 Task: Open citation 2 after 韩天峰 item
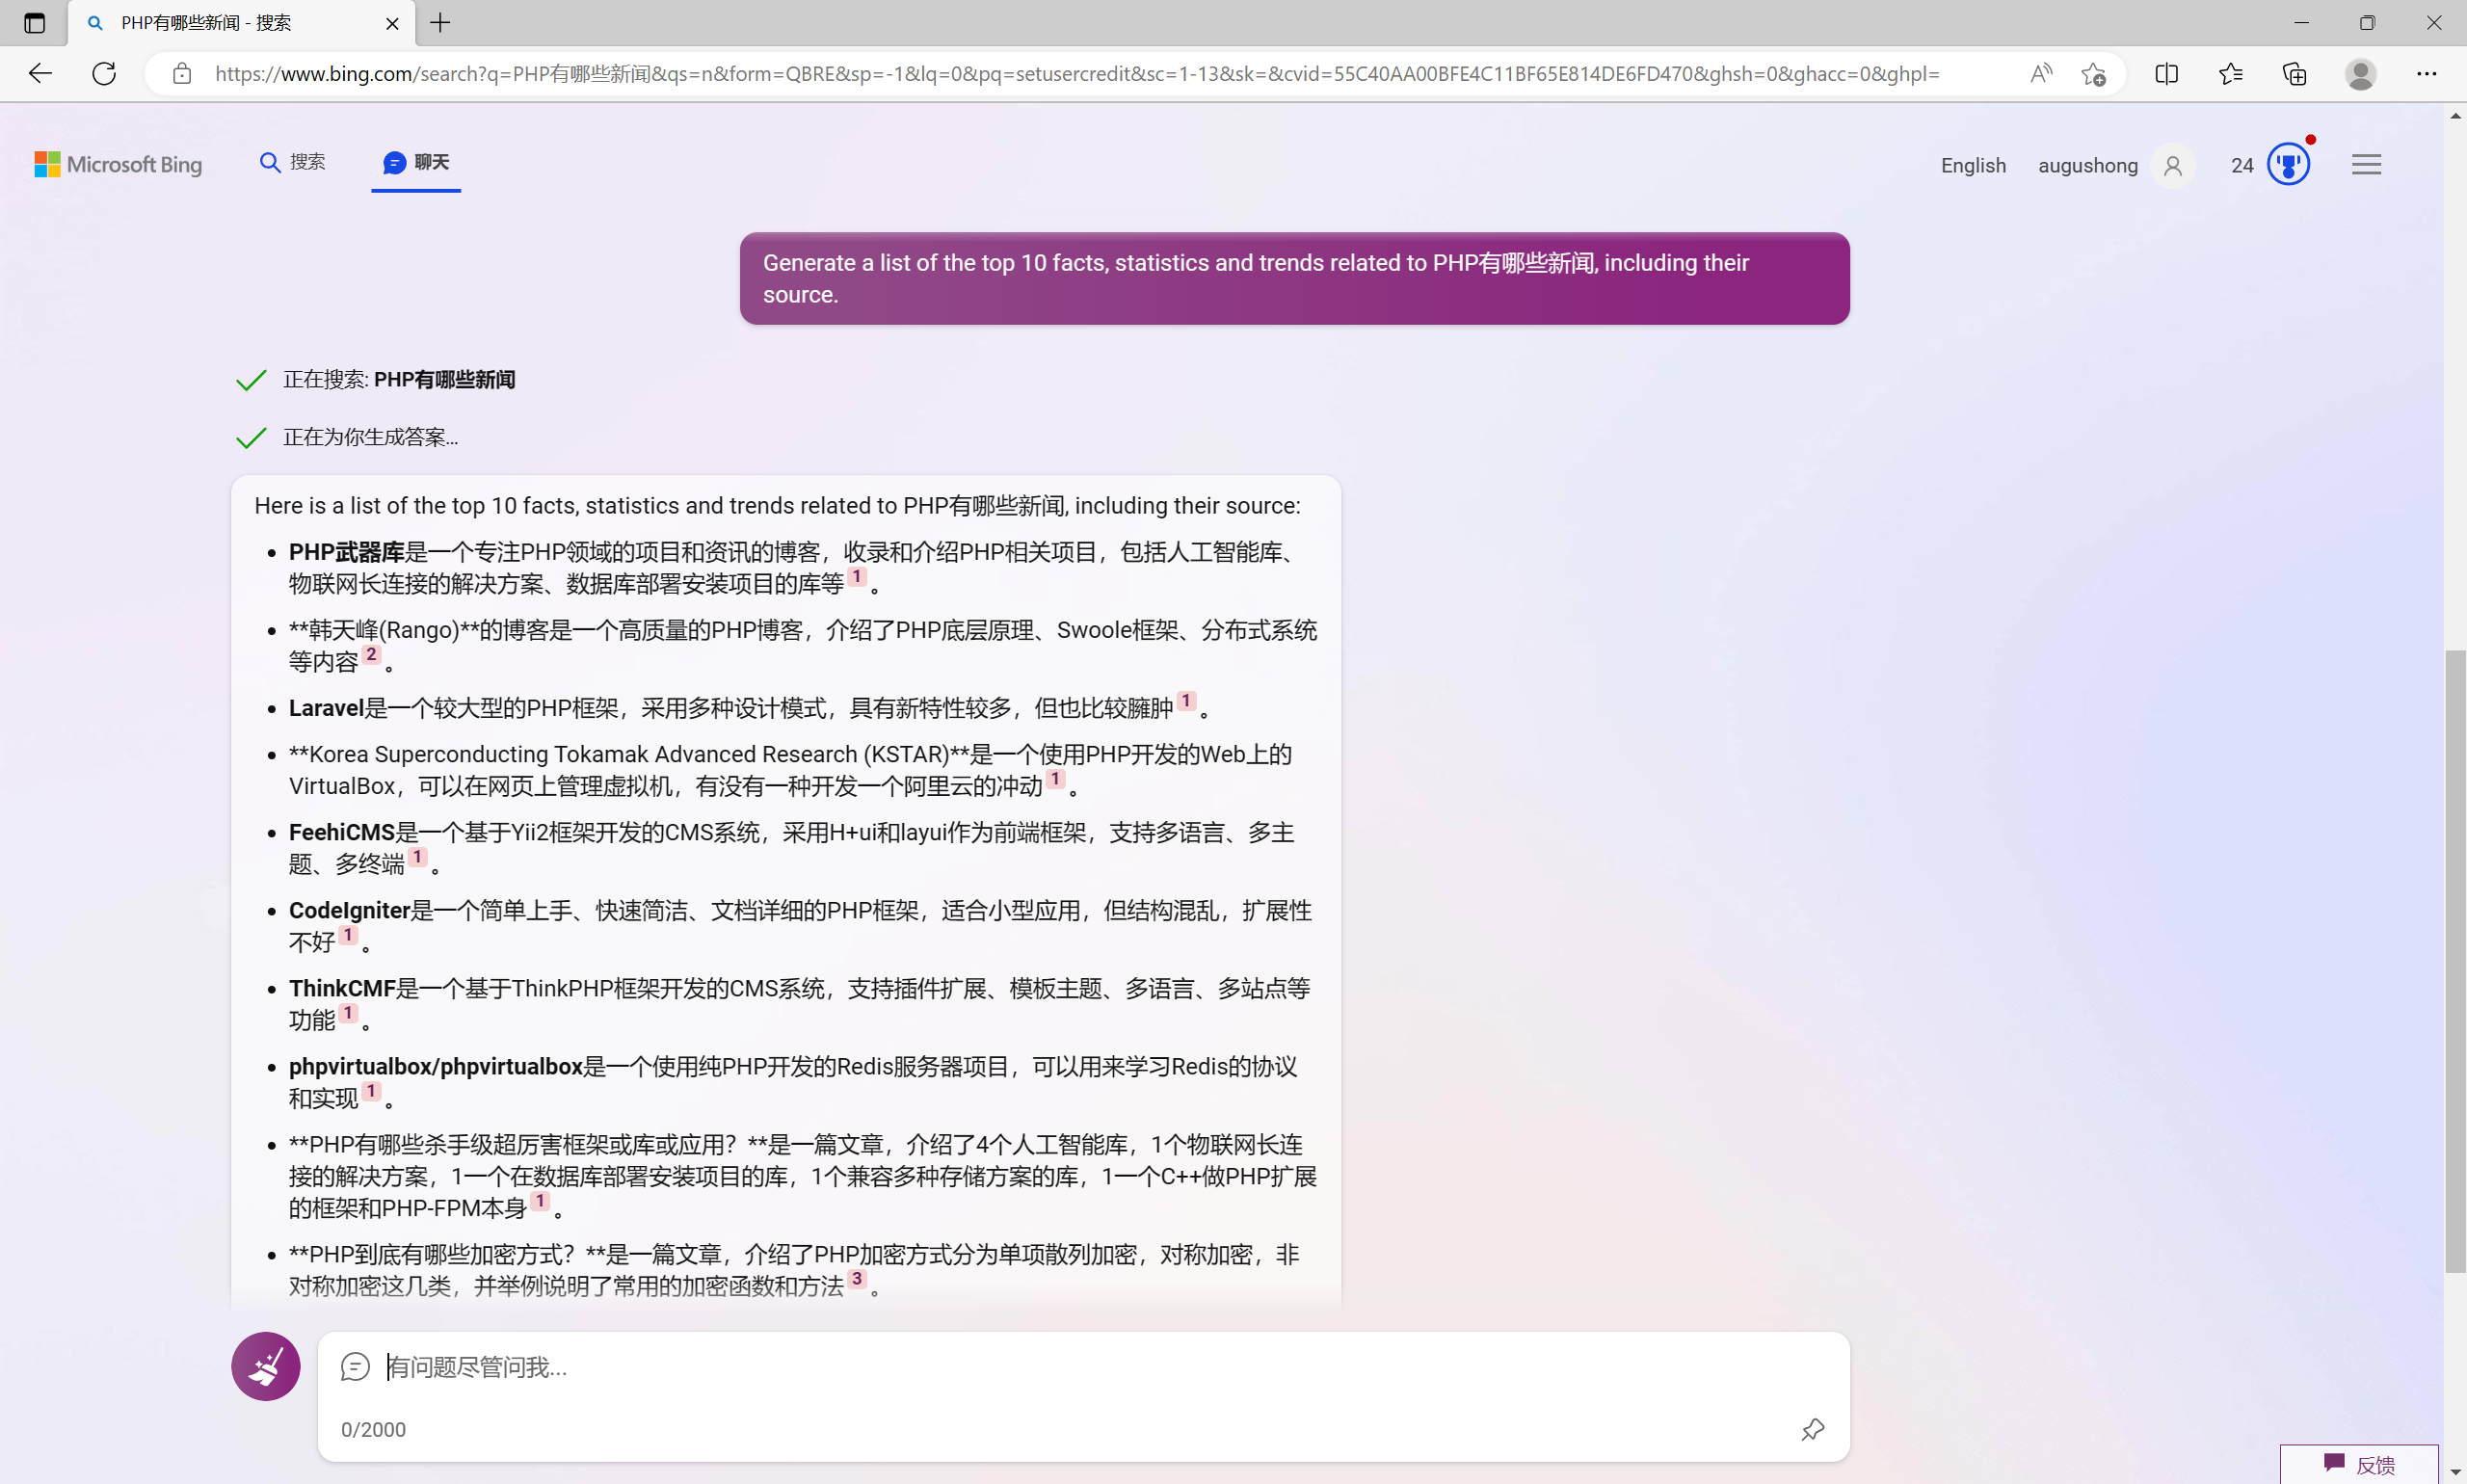pyautogui.click(x=371, y=655)
